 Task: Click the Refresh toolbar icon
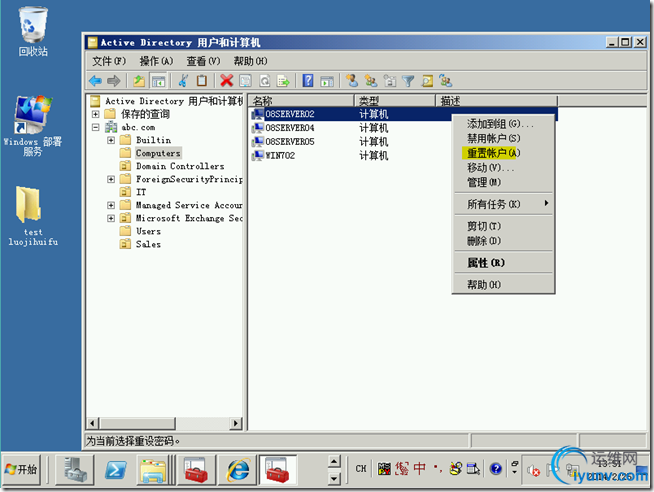coord(264,80)
